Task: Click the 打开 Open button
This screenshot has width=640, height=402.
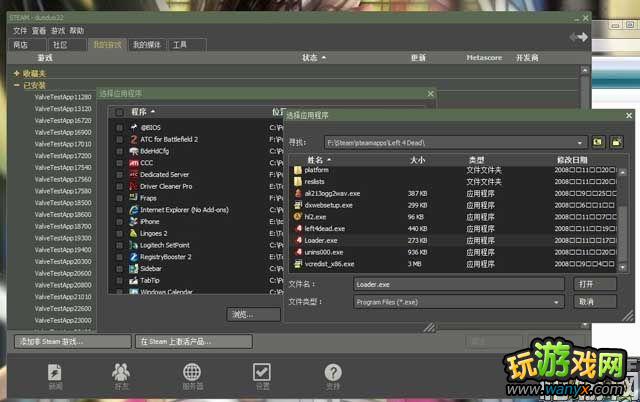Action: (x=595, y=284)
